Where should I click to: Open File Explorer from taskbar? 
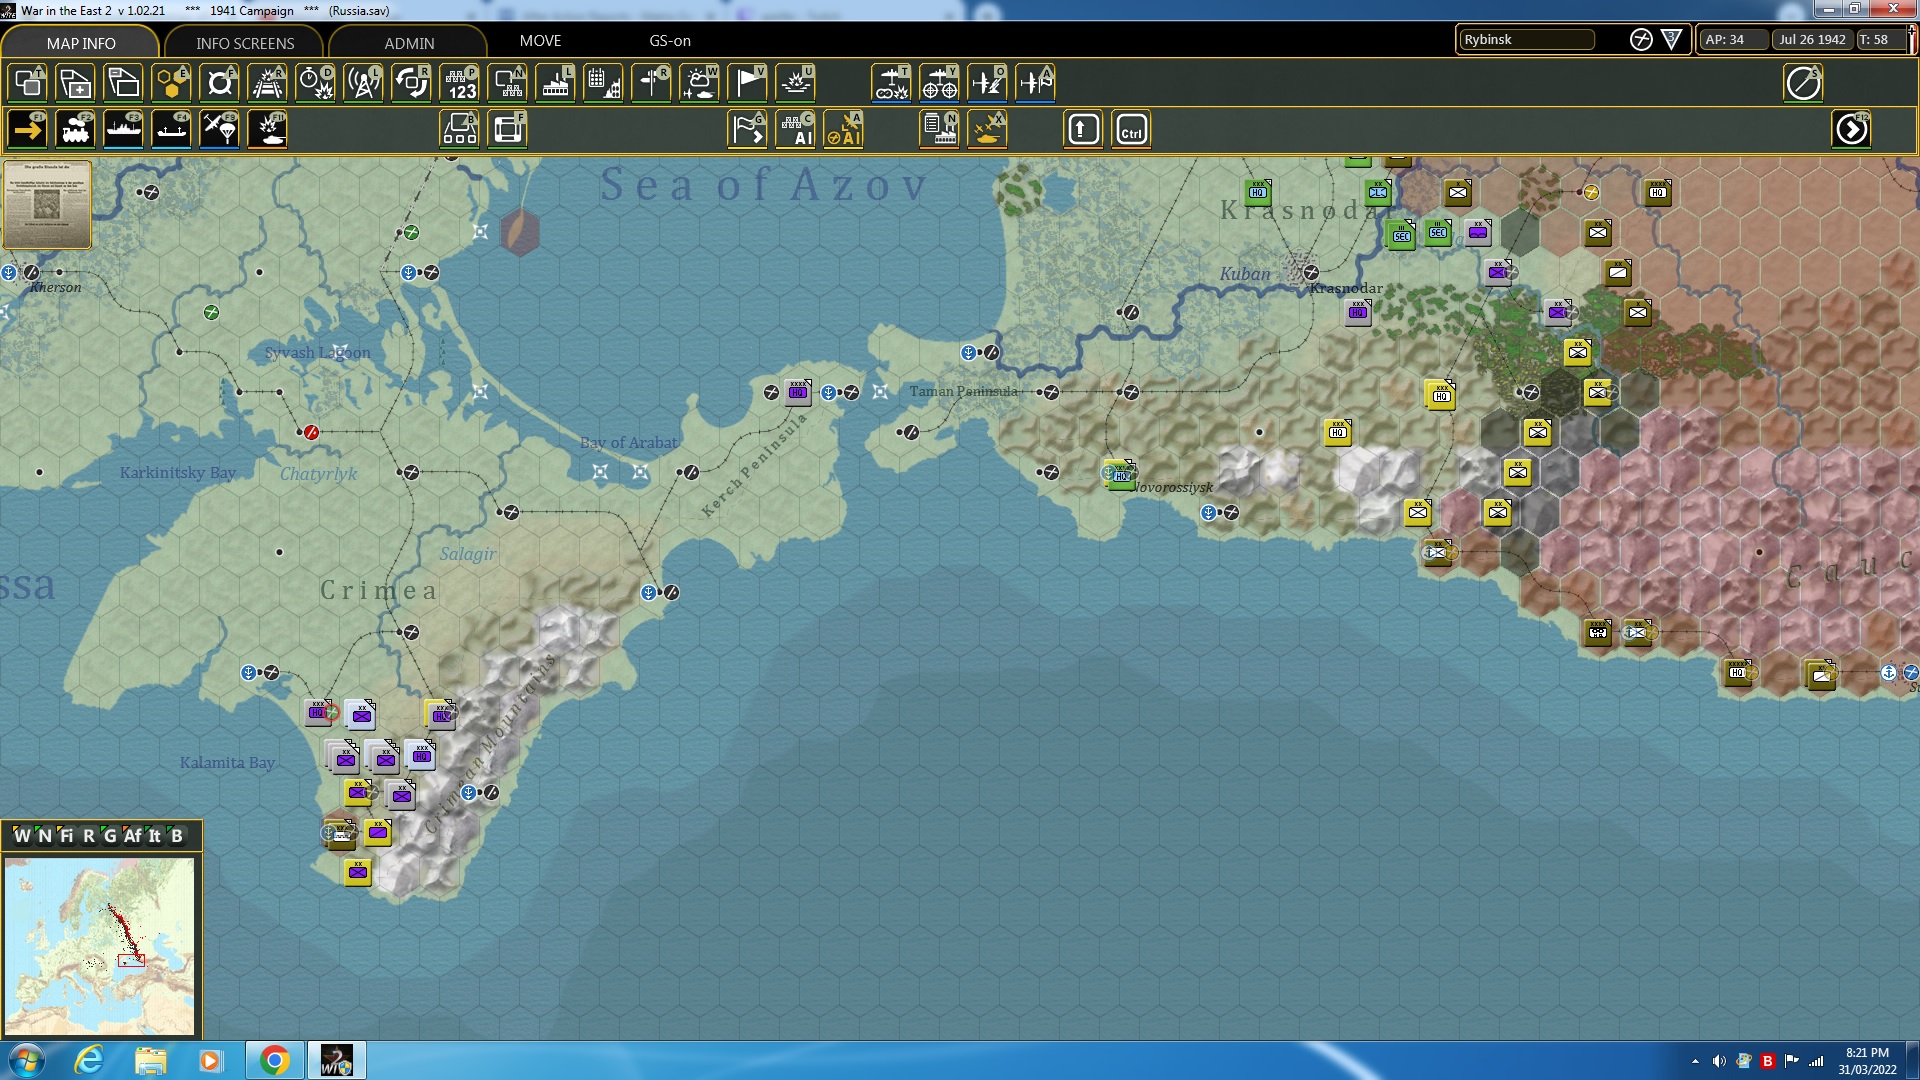[150, 1060]
